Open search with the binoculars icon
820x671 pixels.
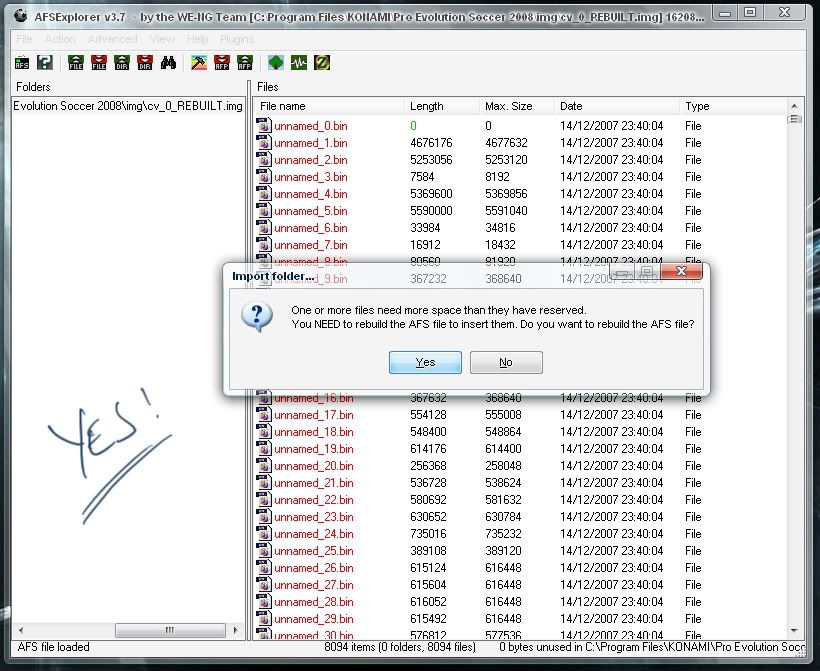tap(168, 63)
